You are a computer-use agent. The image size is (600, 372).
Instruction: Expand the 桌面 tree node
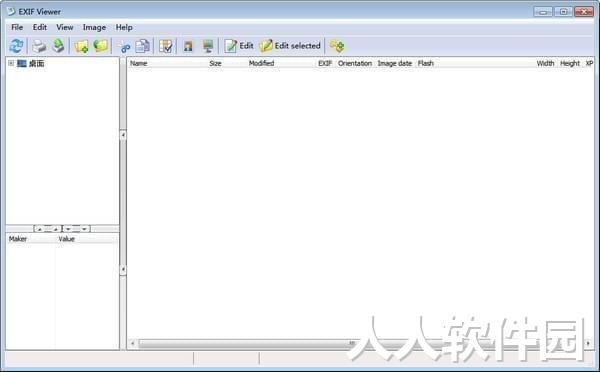(x=11, y=63)
